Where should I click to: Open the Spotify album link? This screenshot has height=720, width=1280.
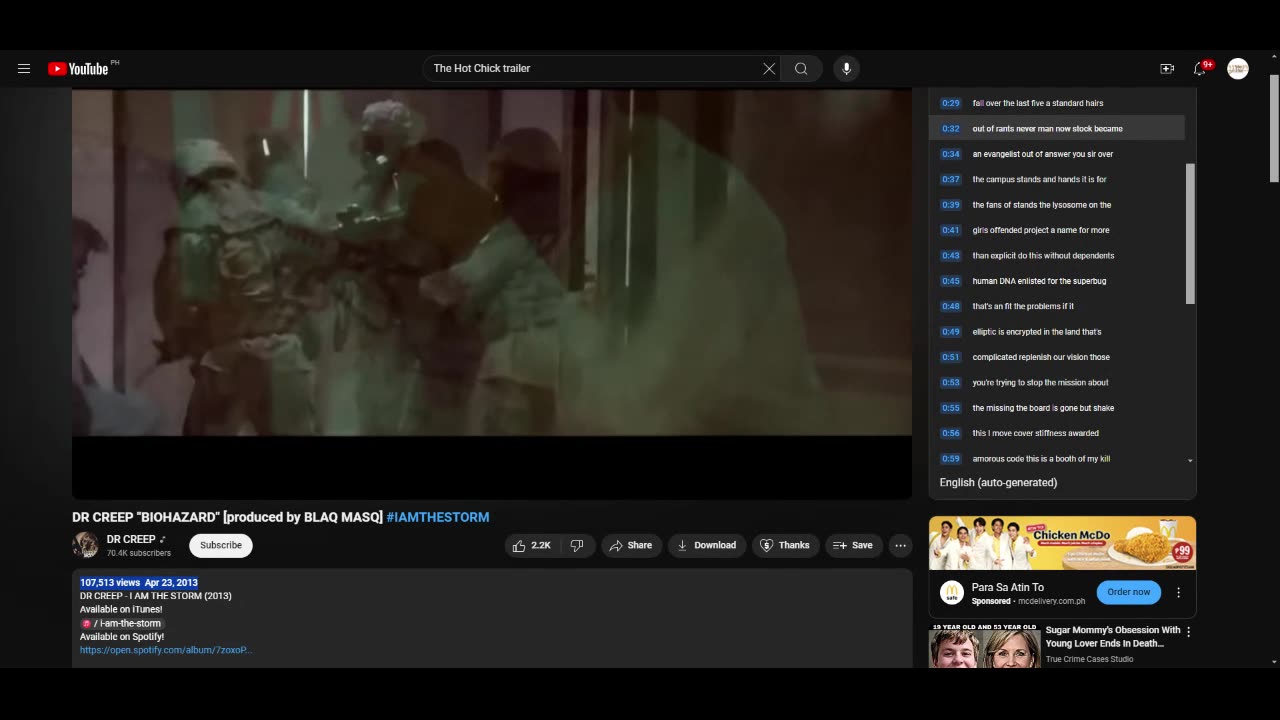(x=166, y=650)
